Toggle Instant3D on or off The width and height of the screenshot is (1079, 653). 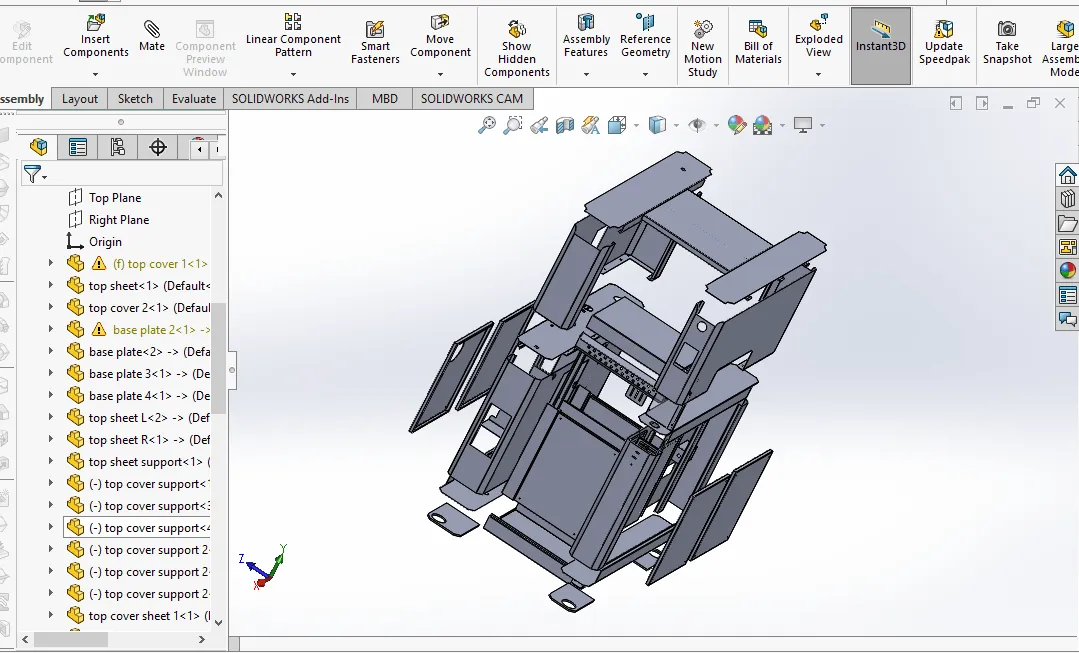tap(880, 40)
